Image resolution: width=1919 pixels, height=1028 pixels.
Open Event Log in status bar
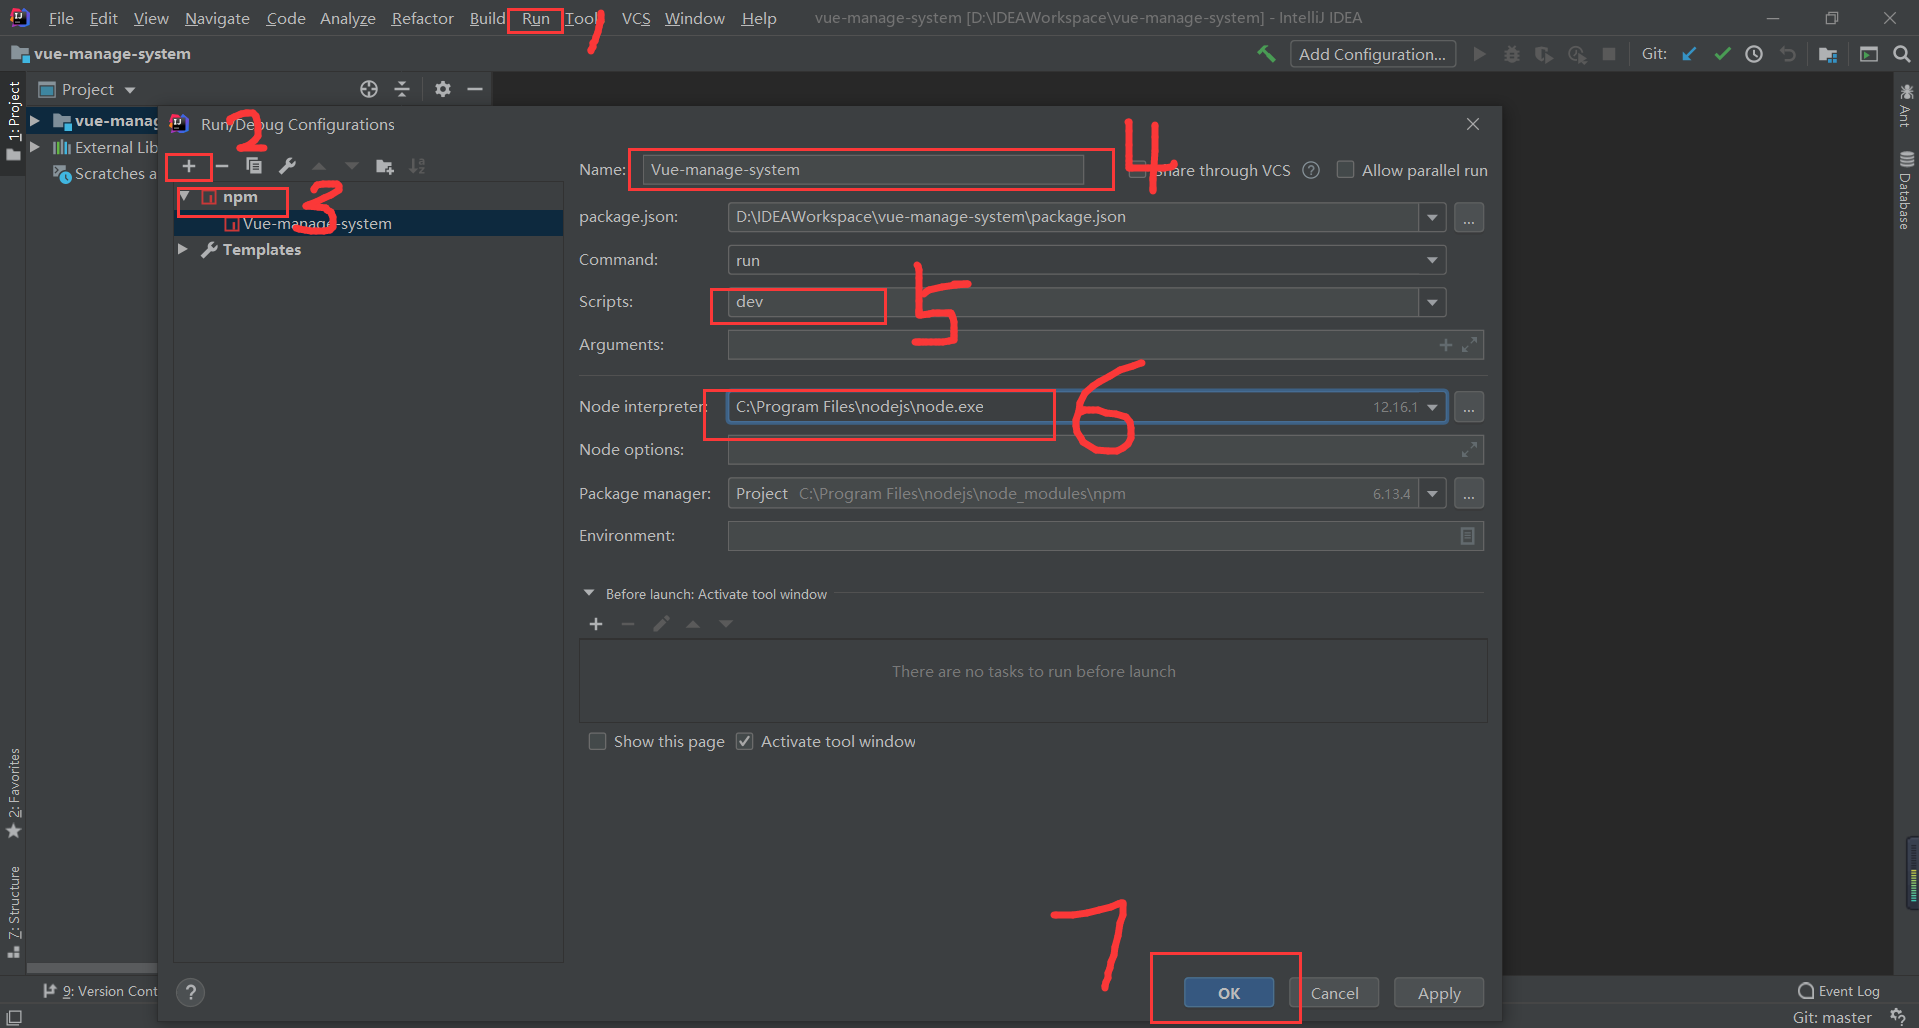1838,991
